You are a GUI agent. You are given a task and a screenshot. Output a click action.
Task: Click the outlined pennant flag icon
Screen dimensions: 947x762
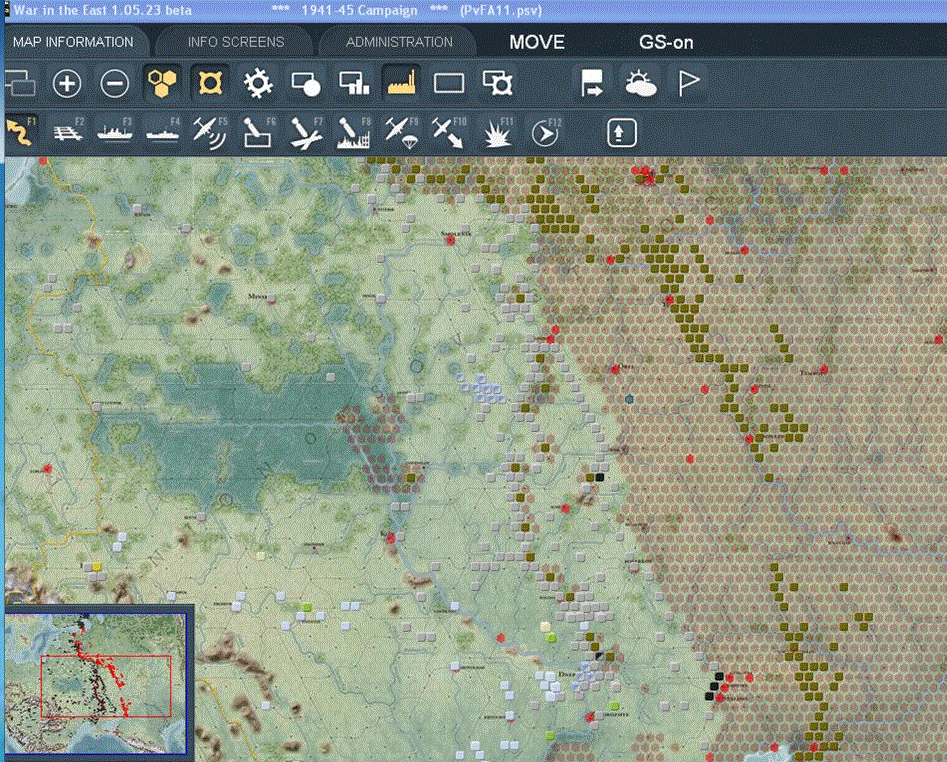[x=688, y=83]
